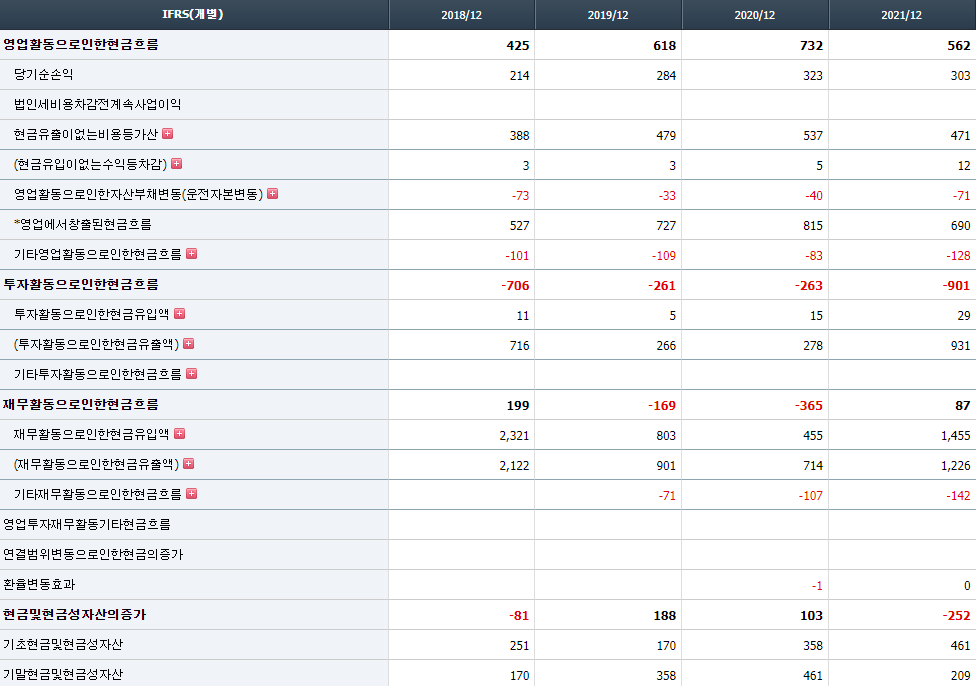Click 2020/12 other financing cash flow -107

tap(811, 495)
